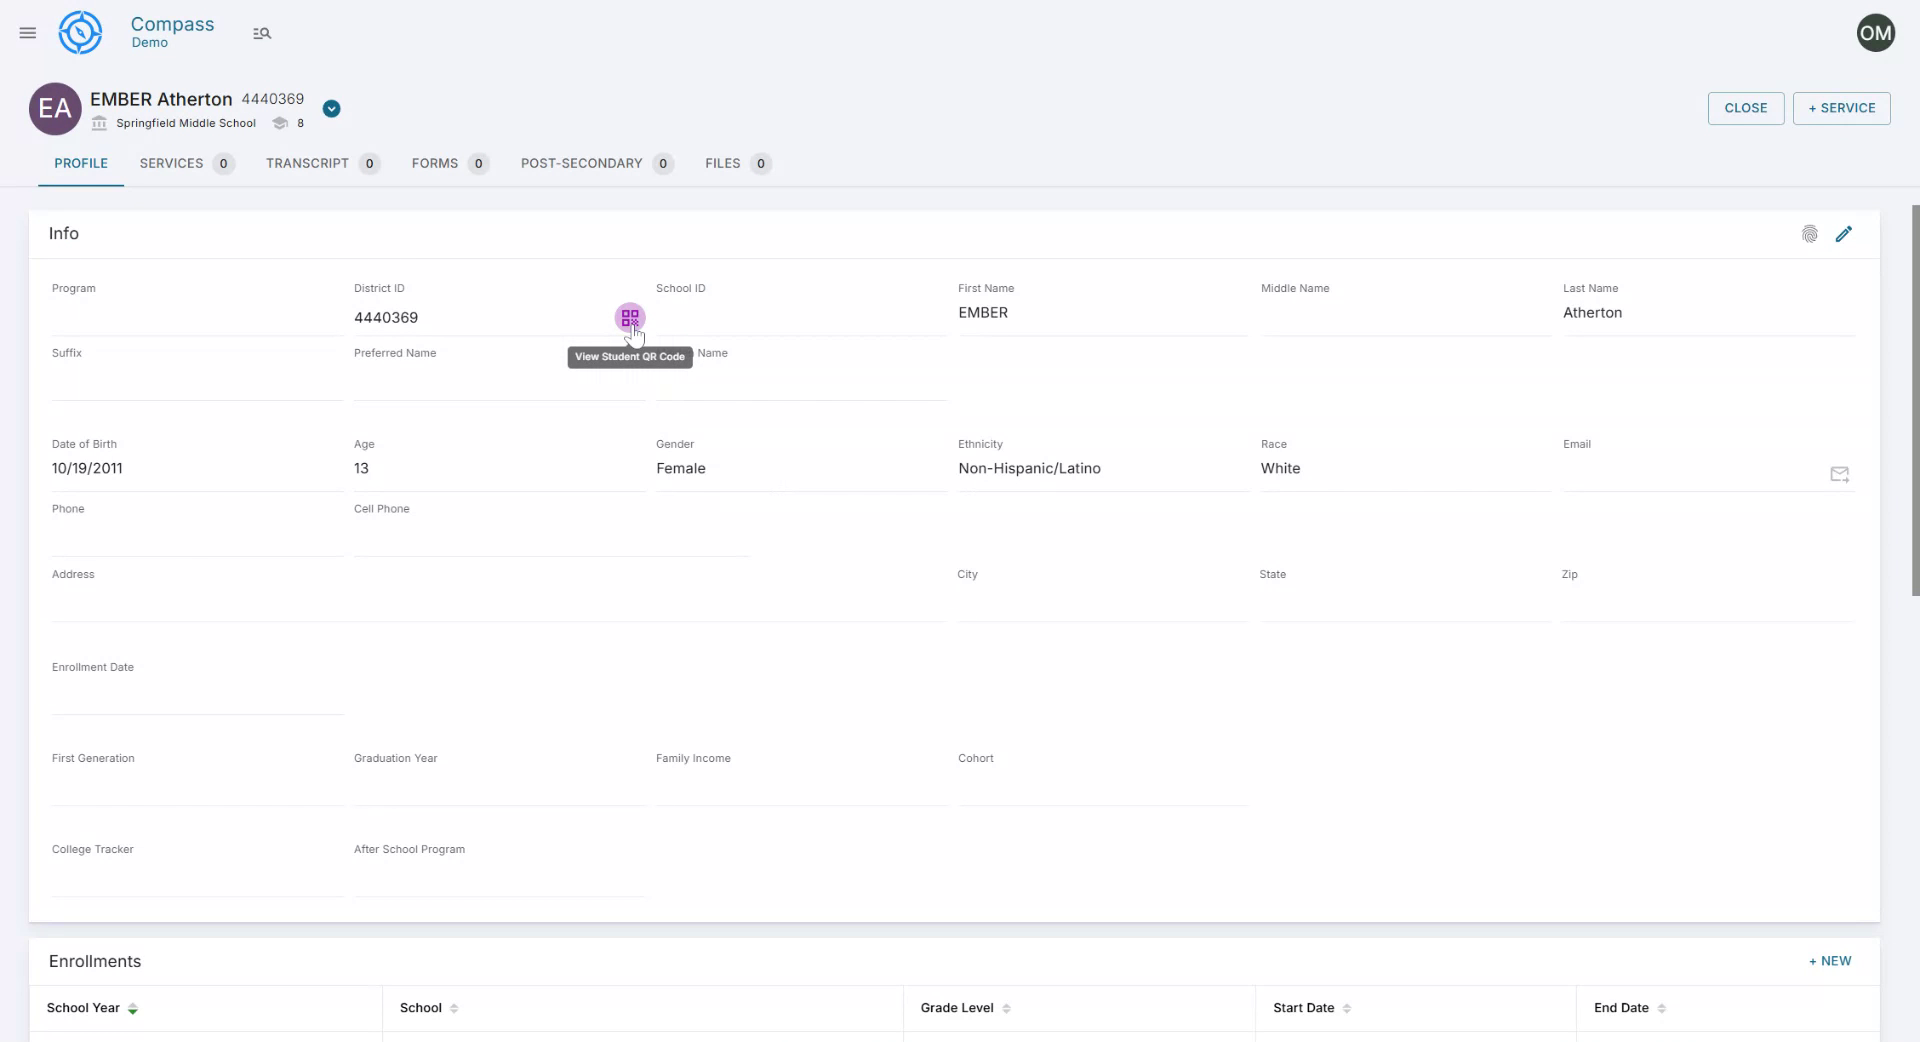Open the OM account avatar

pyautogui.click(x=1876, y=32)
